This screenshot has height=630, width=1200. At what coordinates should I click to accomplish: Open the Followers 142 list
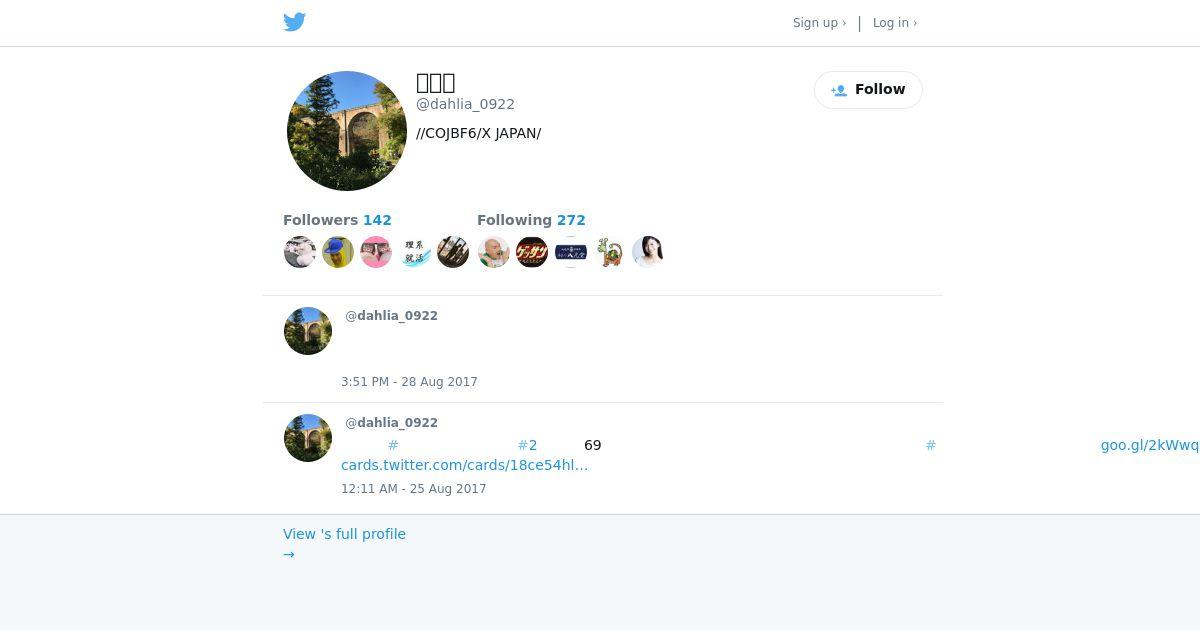coord(337,220)
